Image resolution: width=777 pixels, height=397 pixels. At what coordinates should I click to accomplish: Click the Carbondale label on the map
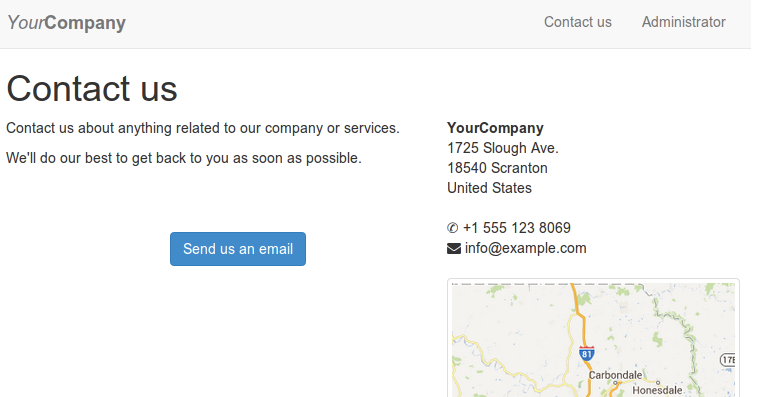[x=615, y=375]
